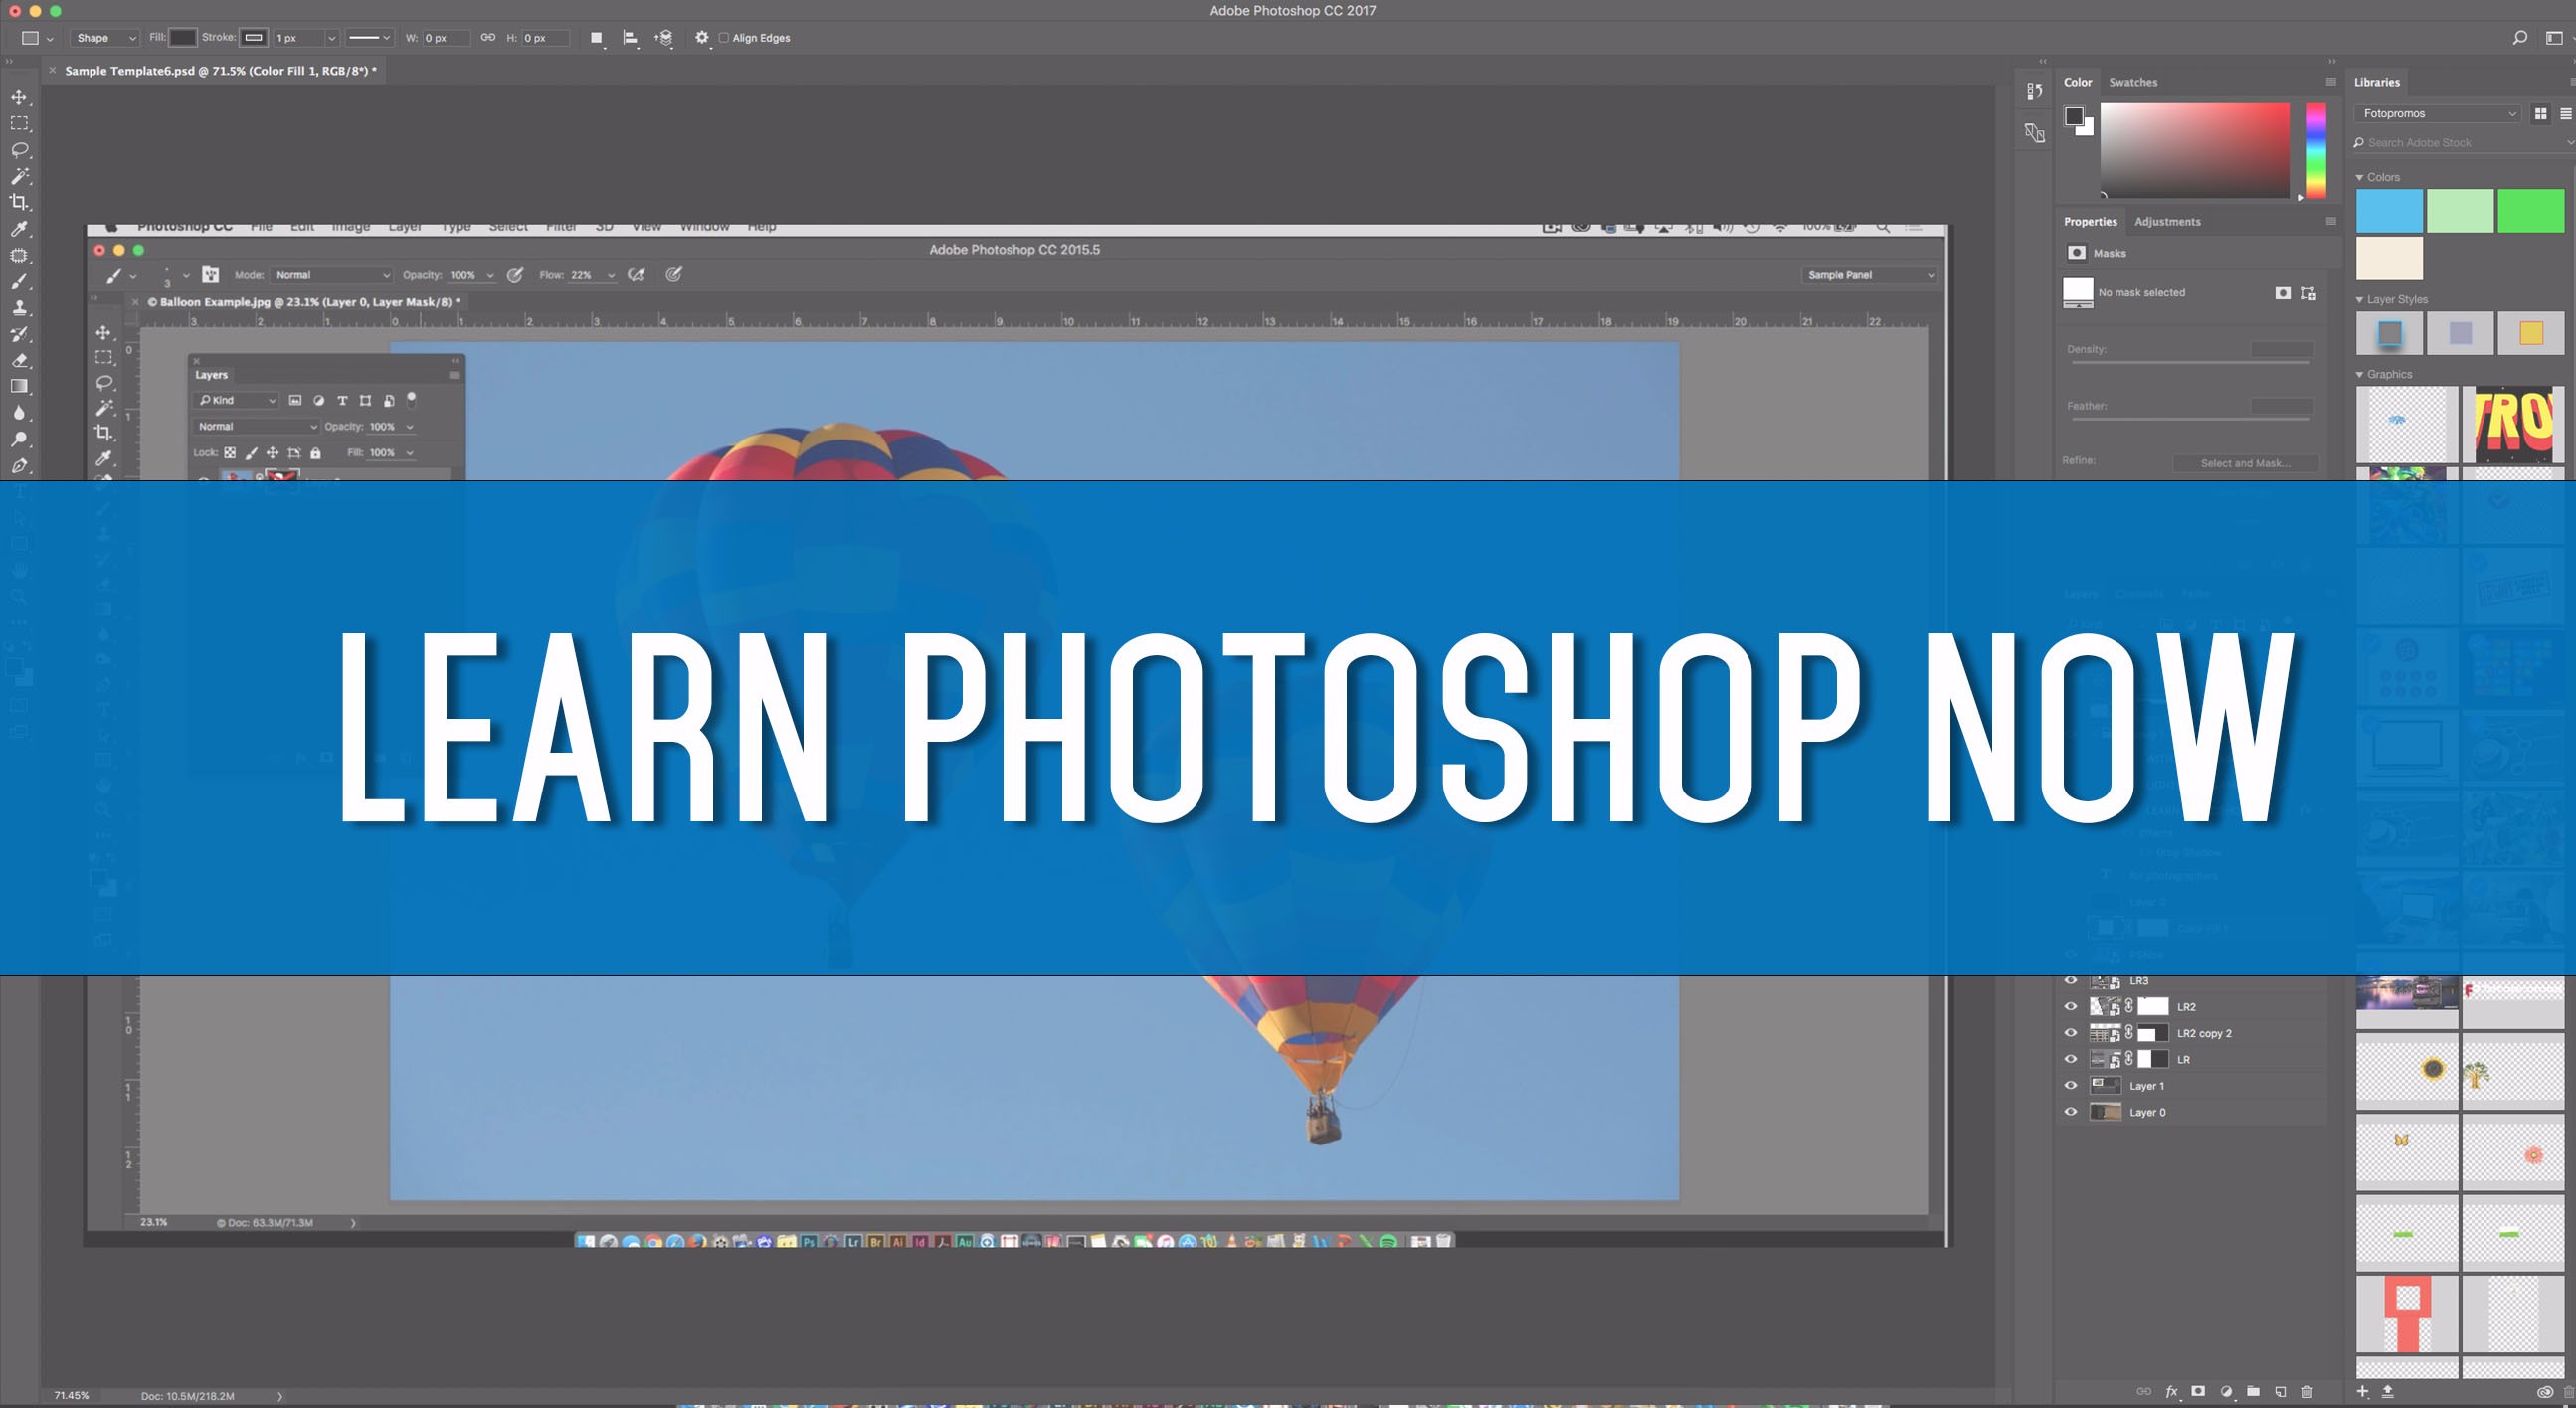Open the search icon in the options bar

(x=2520, y=38)
